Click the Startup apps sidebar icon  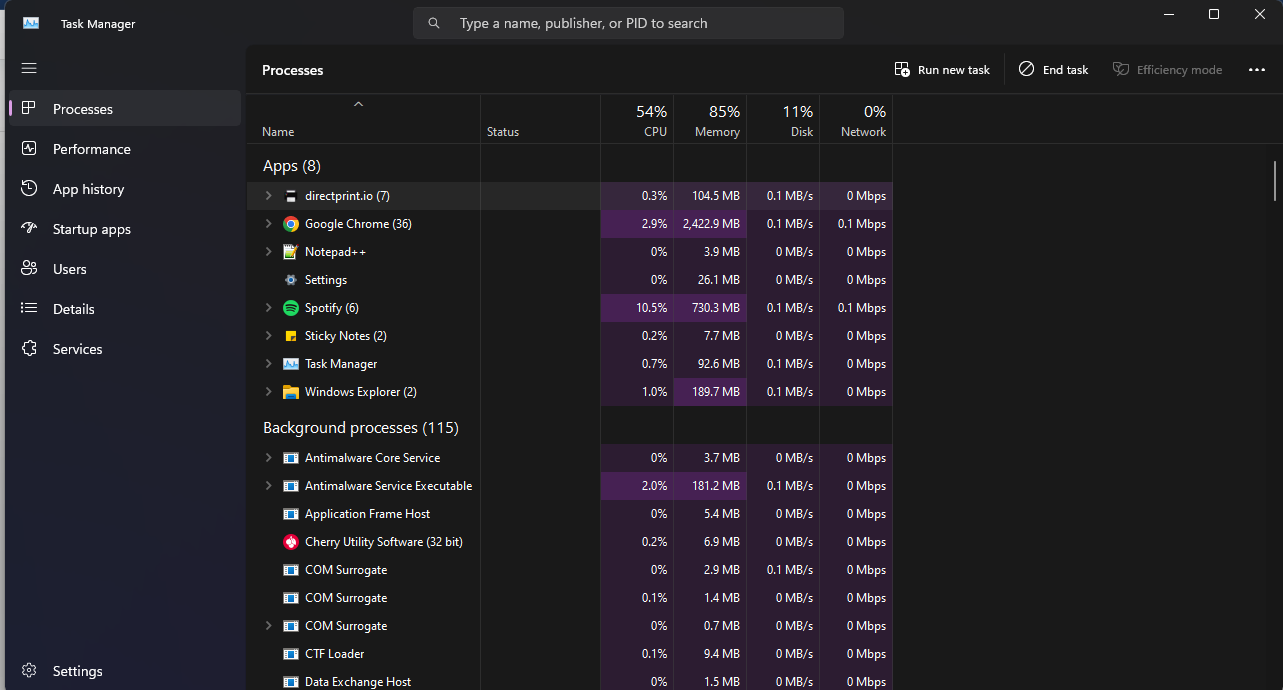(x=29, y=229)
